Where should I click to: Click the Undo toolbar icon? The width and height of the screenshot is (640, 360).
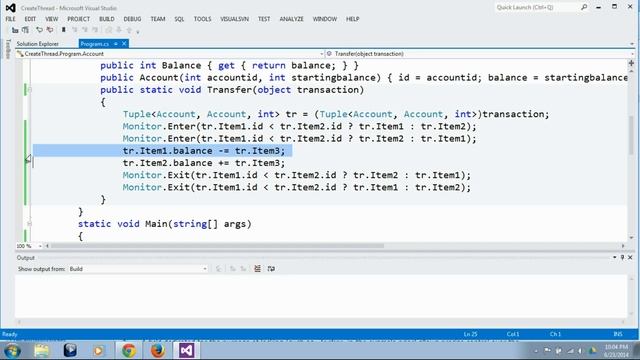[39, 30]
